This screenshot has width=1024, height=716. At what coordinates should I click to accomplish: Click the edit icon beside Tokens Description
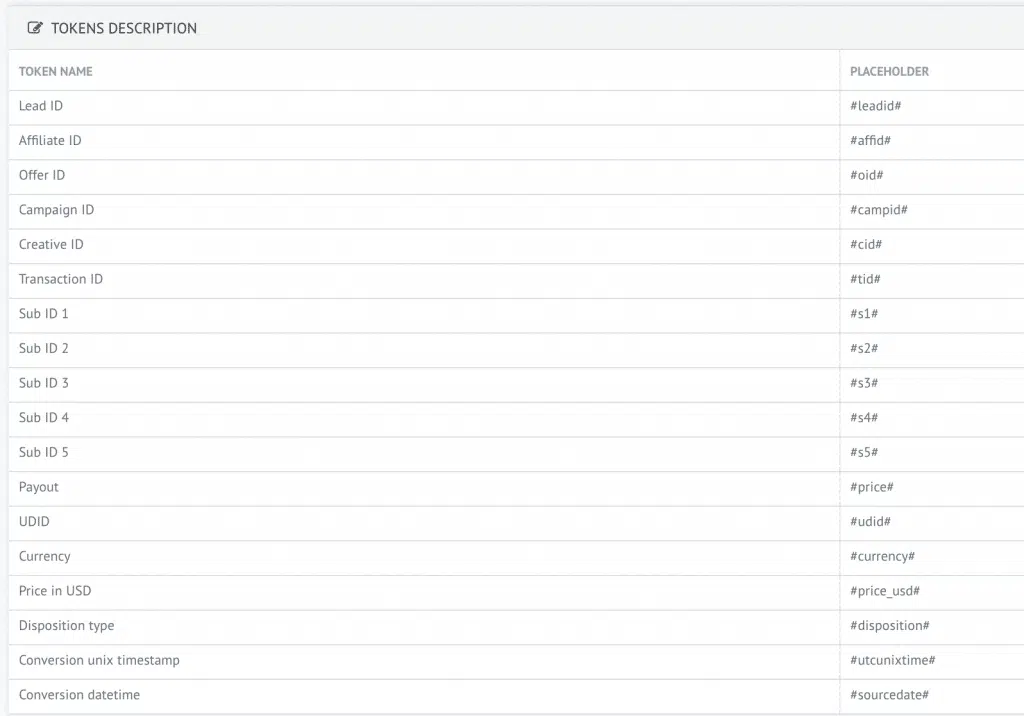35,29
